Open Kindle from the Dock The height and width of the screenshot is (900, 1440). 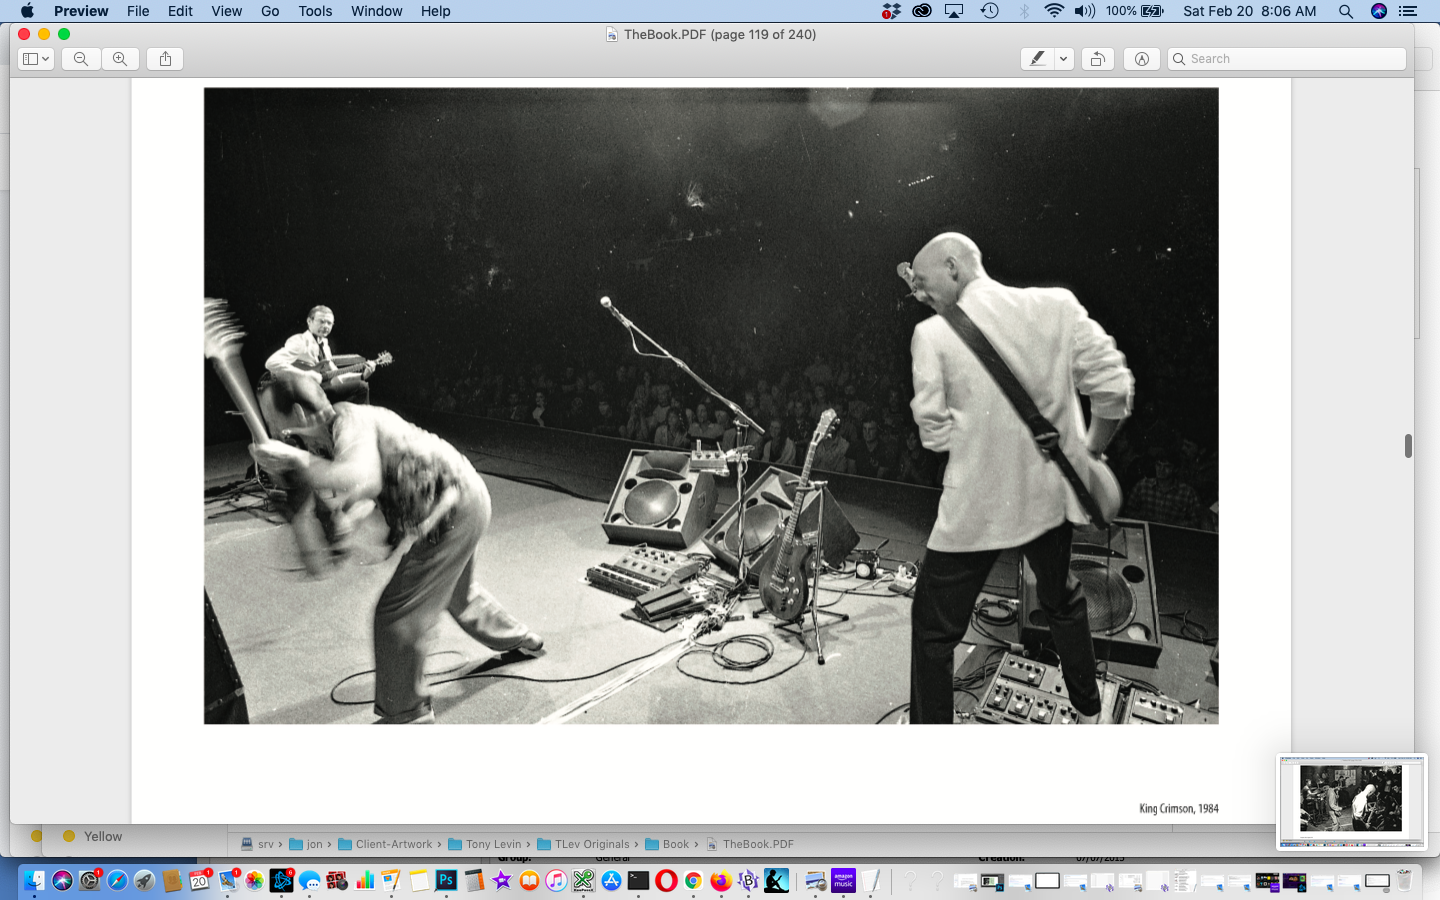pos(776,880)
